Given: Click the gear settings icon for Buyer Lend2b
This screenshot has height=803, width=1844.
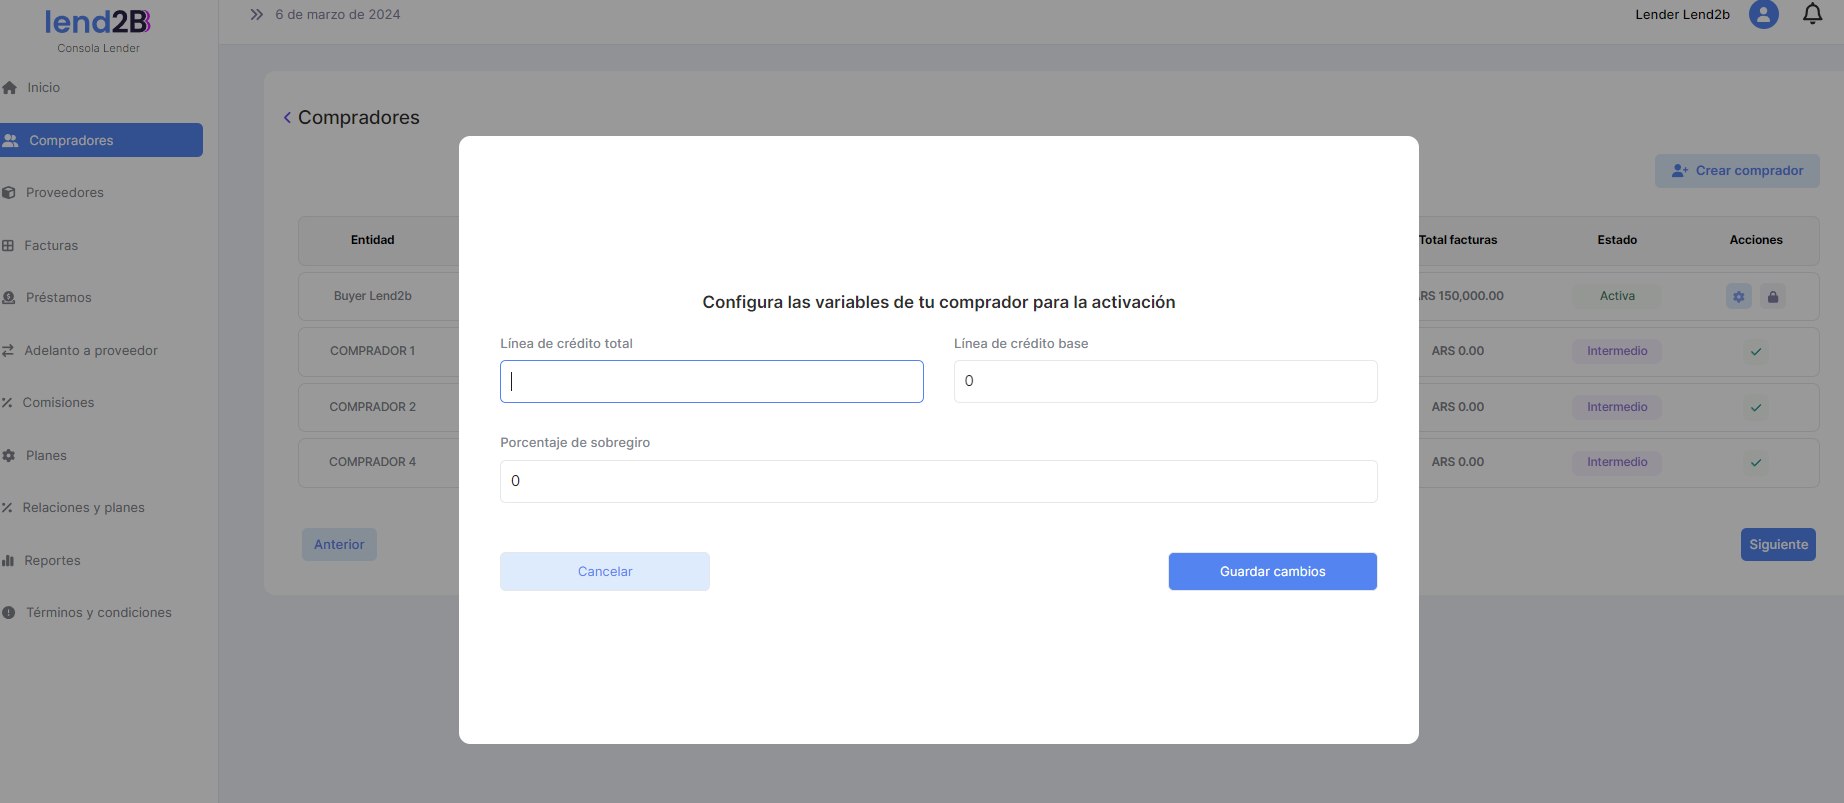Looking at the screenshot, I should [x=1738, y=297].
